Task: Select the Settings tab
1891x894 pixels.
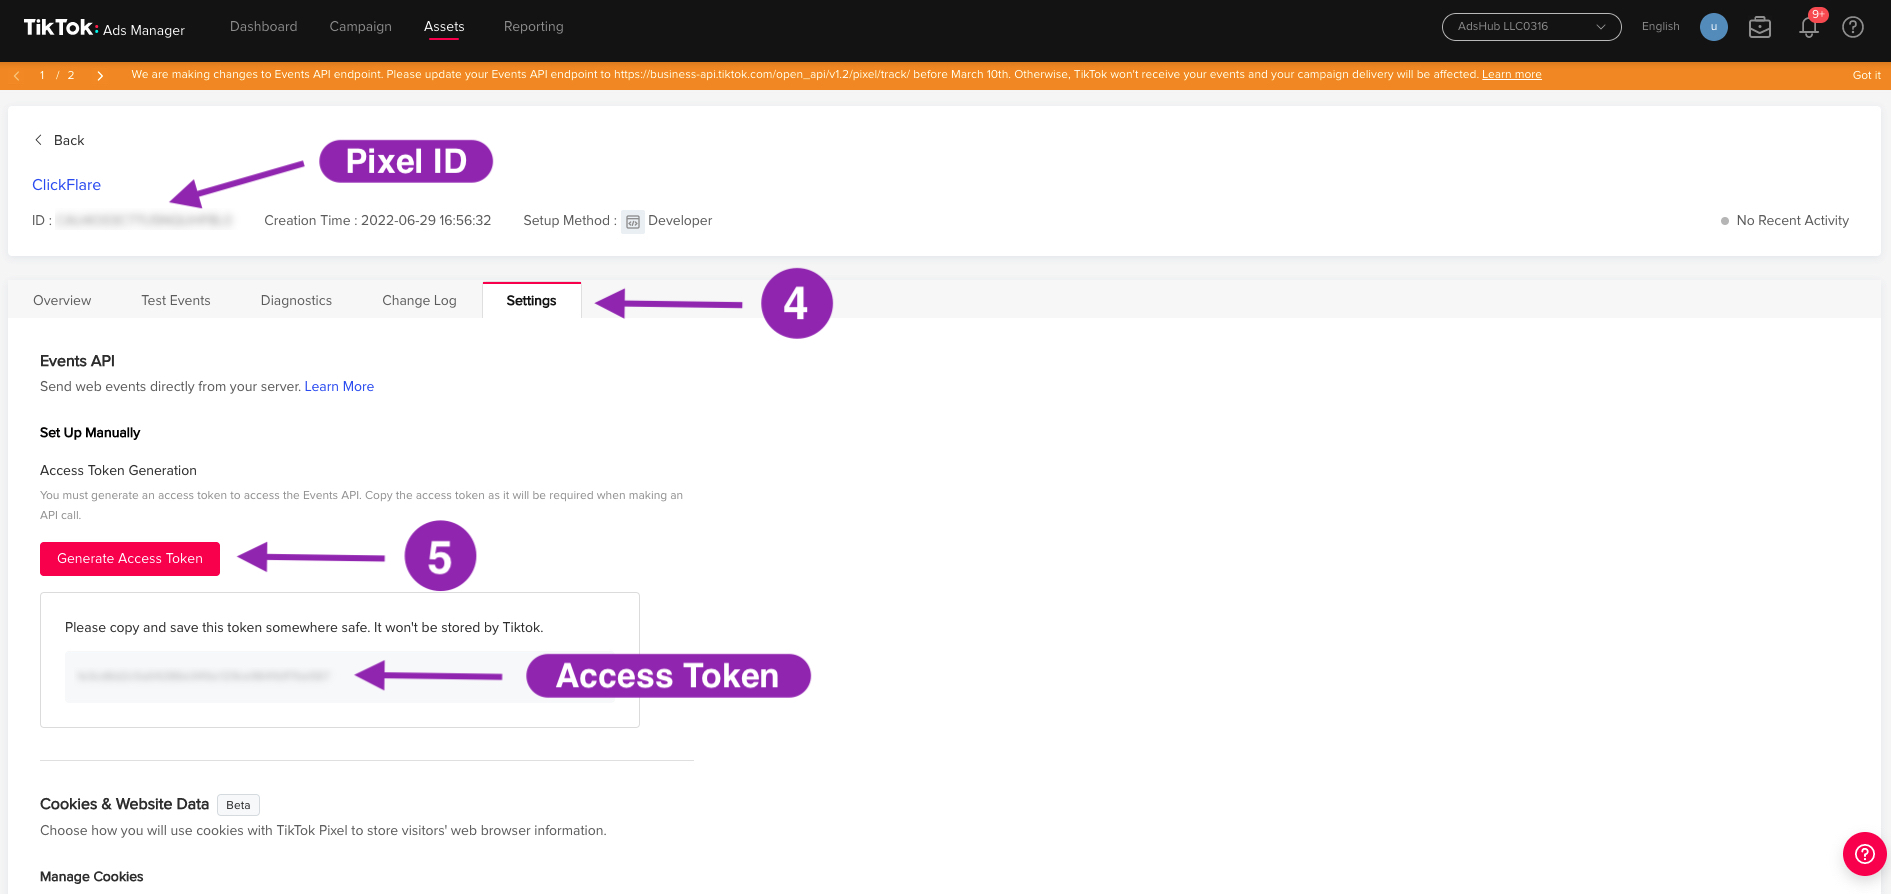Action: (x=531, y=300)
